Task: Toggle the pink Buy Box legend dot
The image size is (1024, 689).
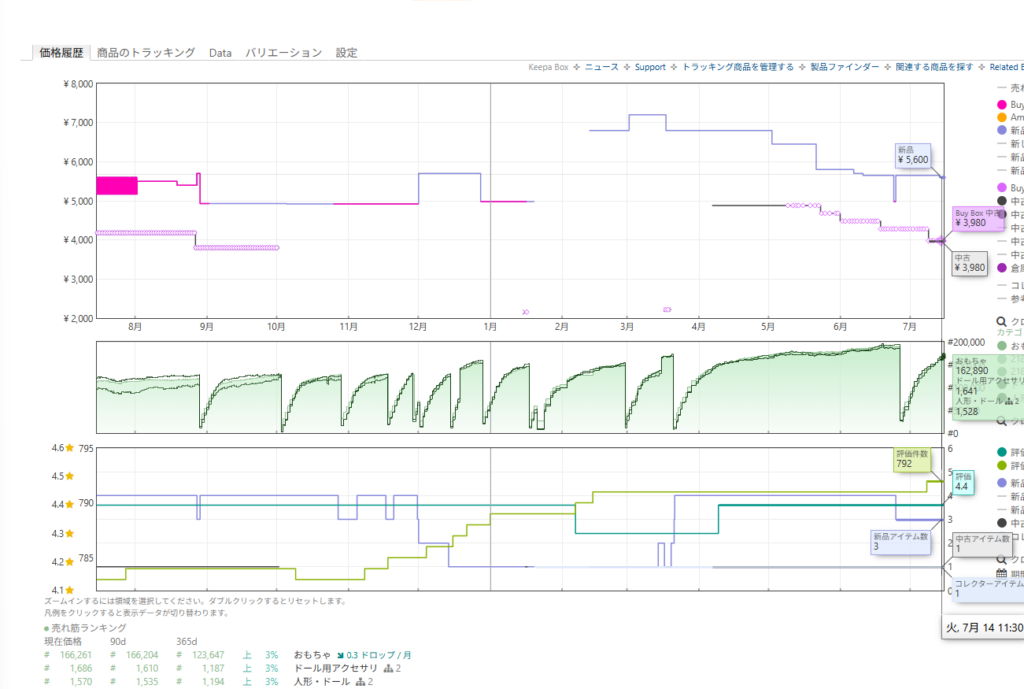Action: 1002,104
